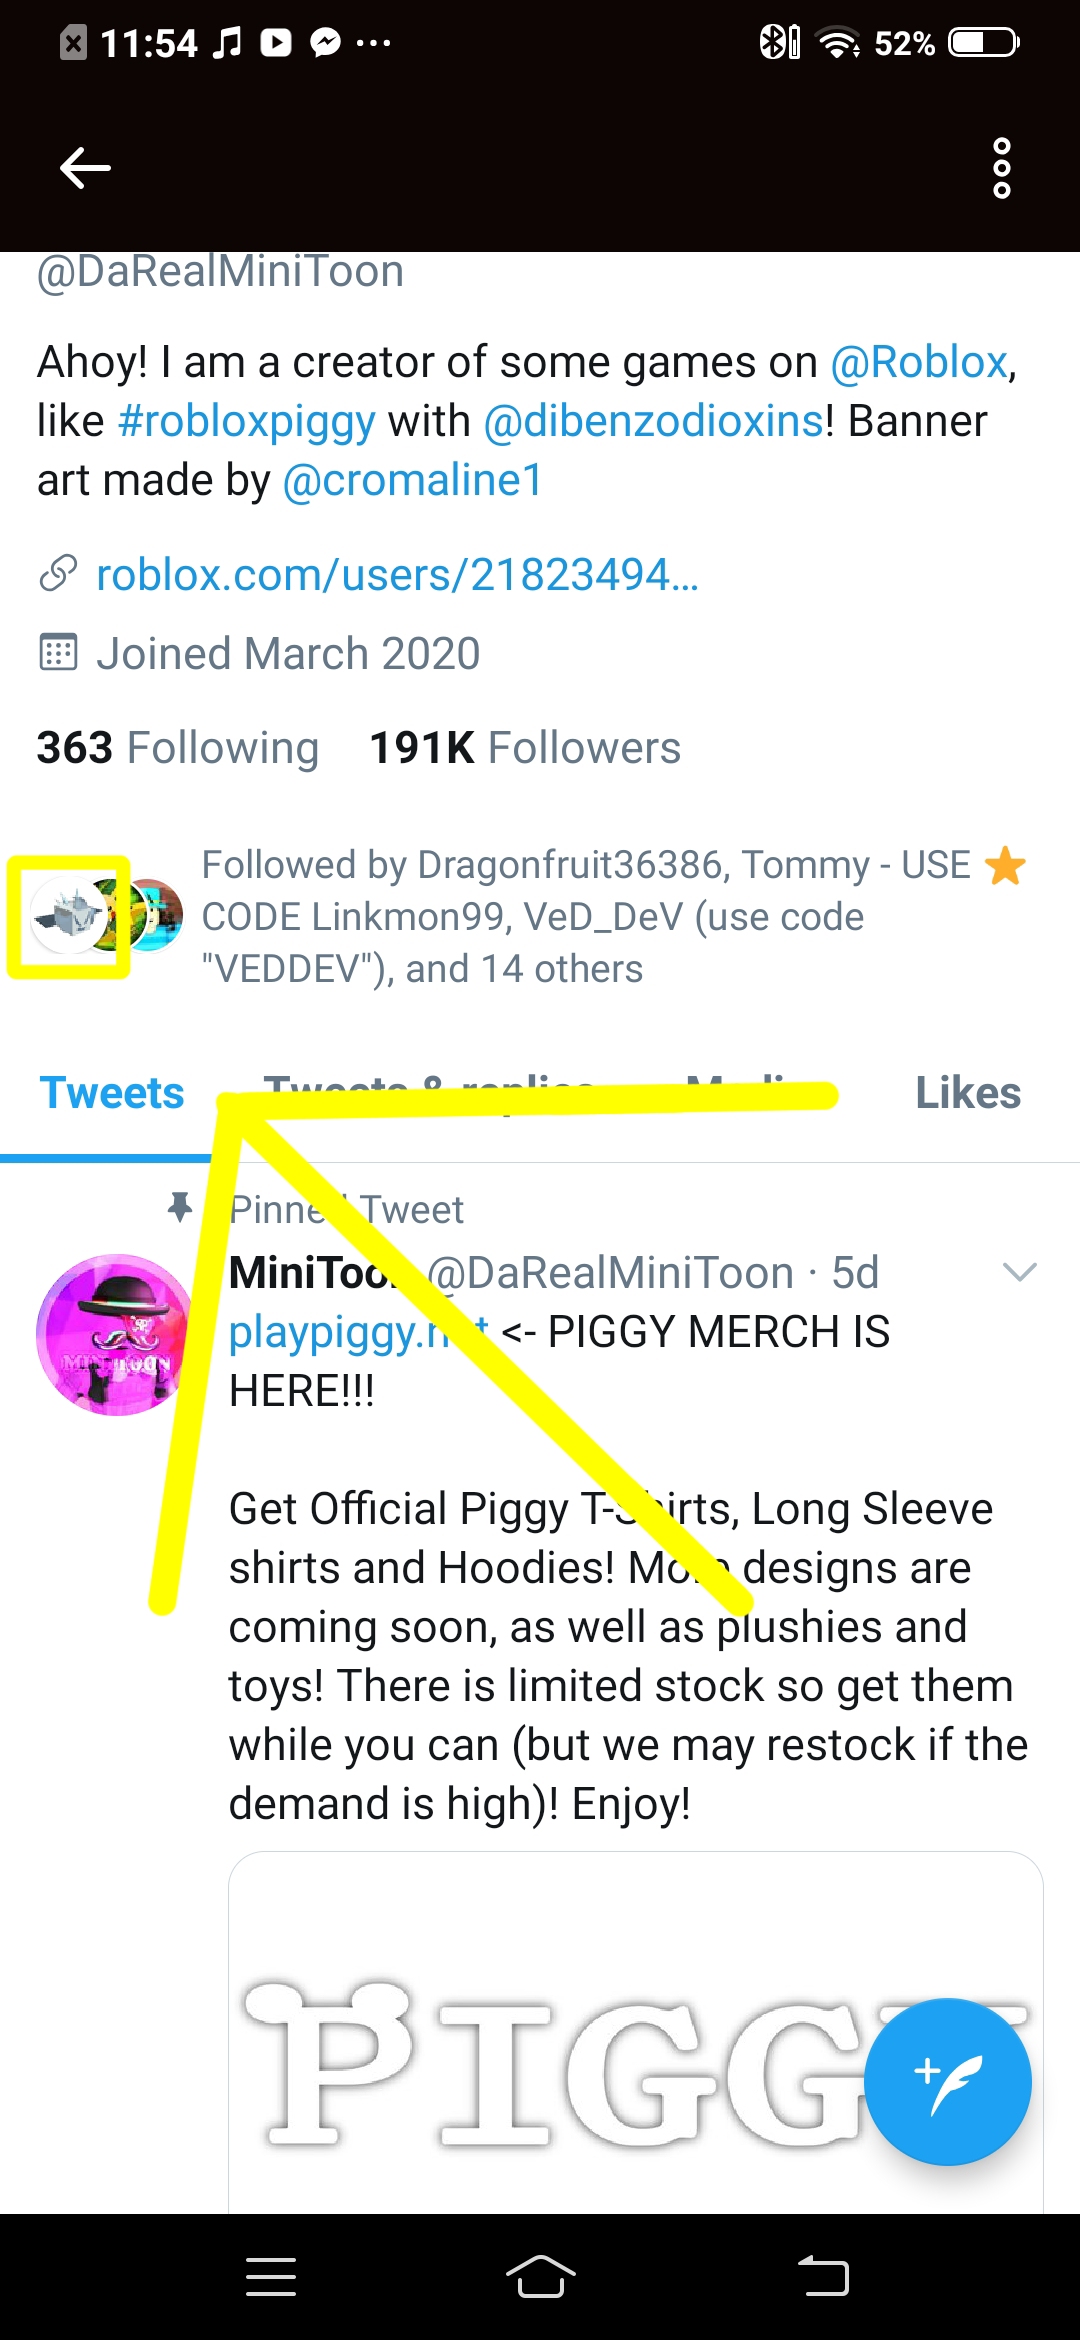The height and width of the screenshot is (2340, 1080).
Task: Open the @dibenzodioxins mention
Action: click(653, 421)
